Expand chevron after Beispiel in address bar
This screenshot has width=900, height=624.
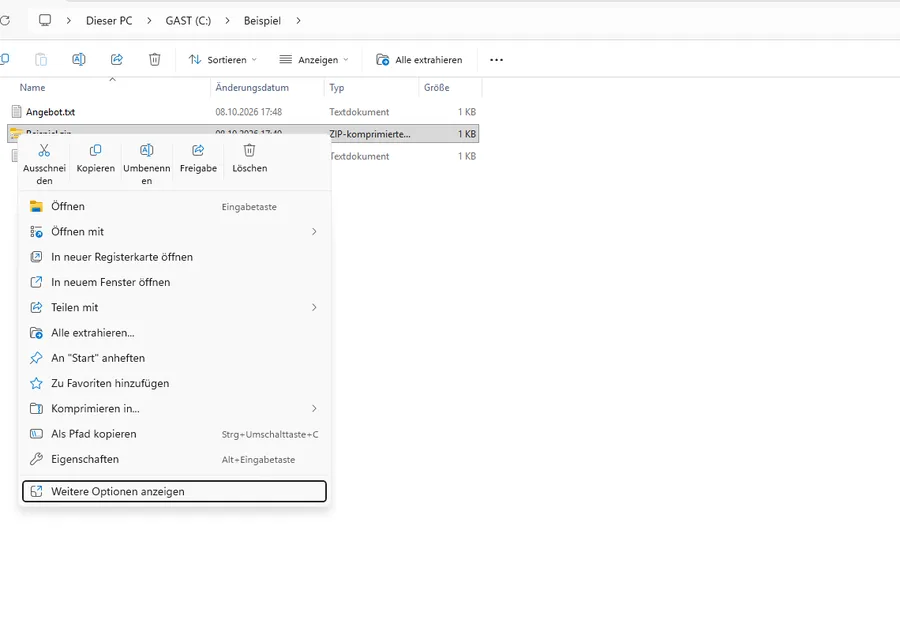click(298, 21)
